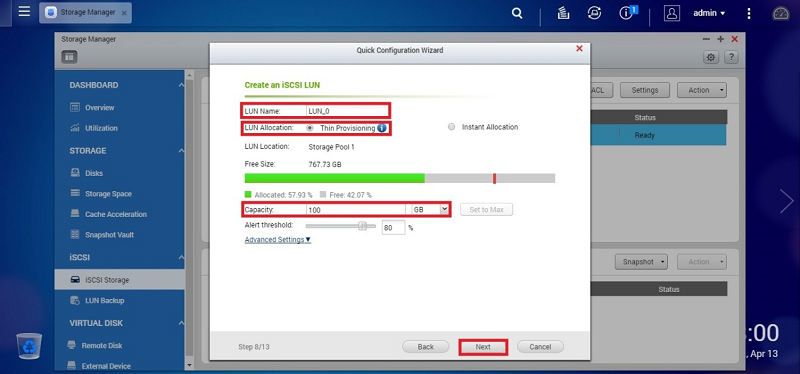Click the upper Status column header
This screenshot has height=374, width=800.
coord(645,117)
